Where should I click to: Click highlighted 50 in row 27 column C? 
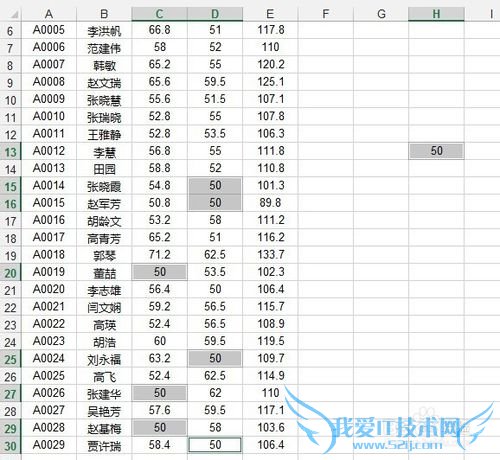point(160,393)
